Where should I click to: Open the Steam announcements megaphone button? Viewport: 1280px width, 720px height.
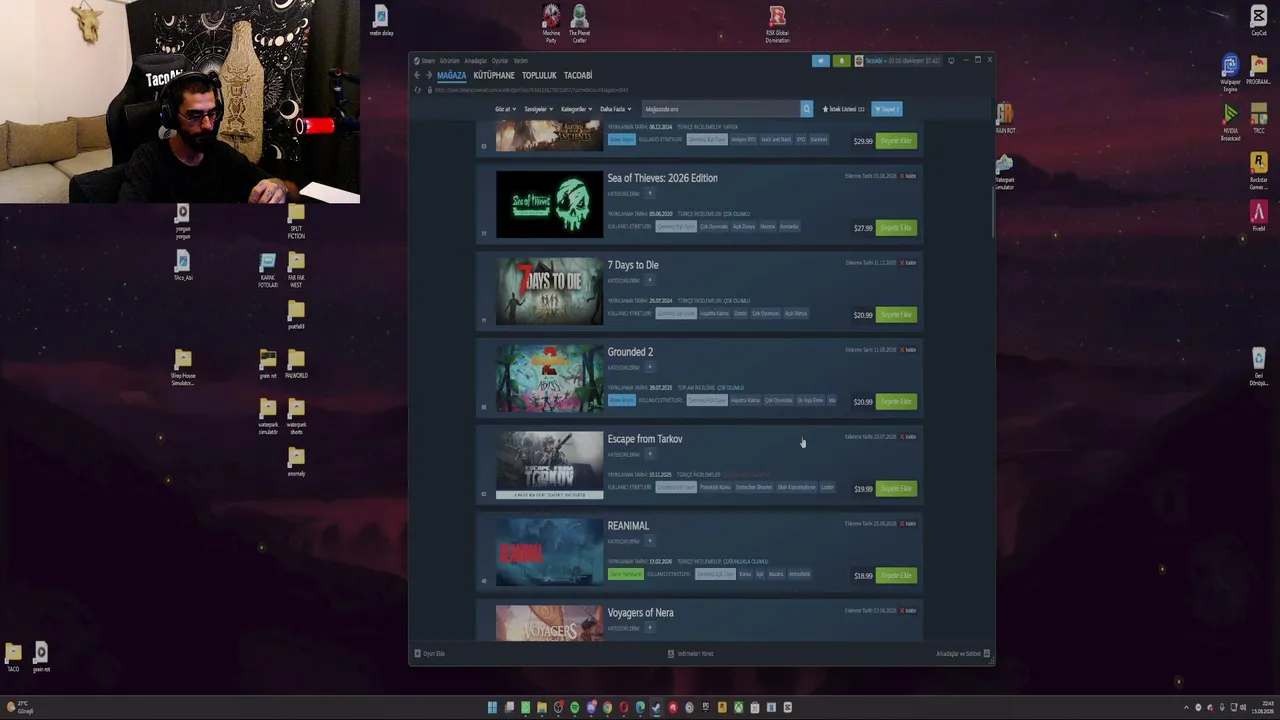point(821,61)
